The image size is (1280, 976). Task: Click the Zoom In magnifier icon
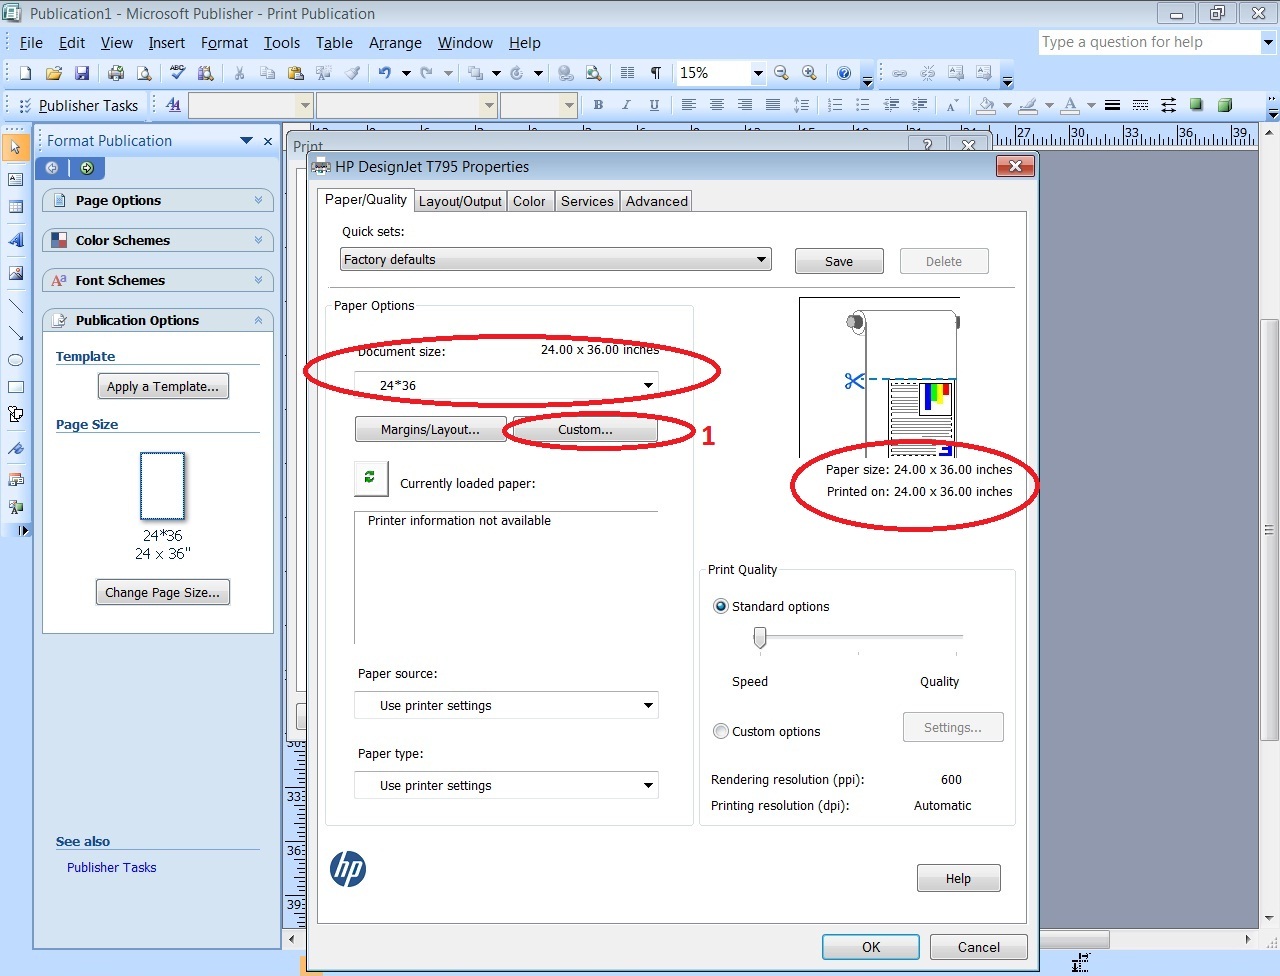[810, 73]
